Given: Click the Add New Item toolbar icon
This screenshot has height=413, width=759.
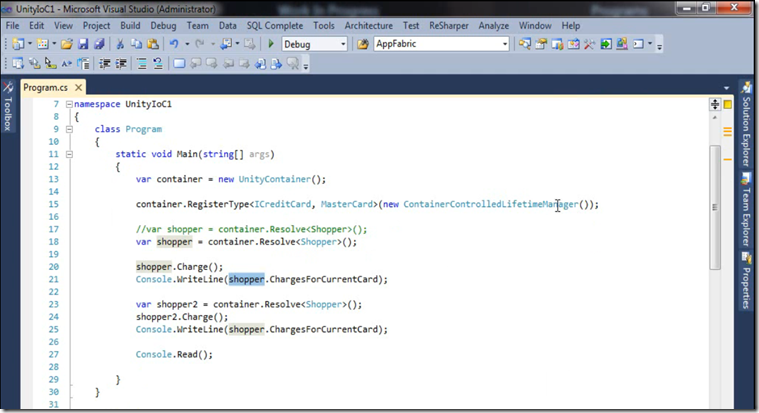Looking at the screenshot, I should pos(43,44).
